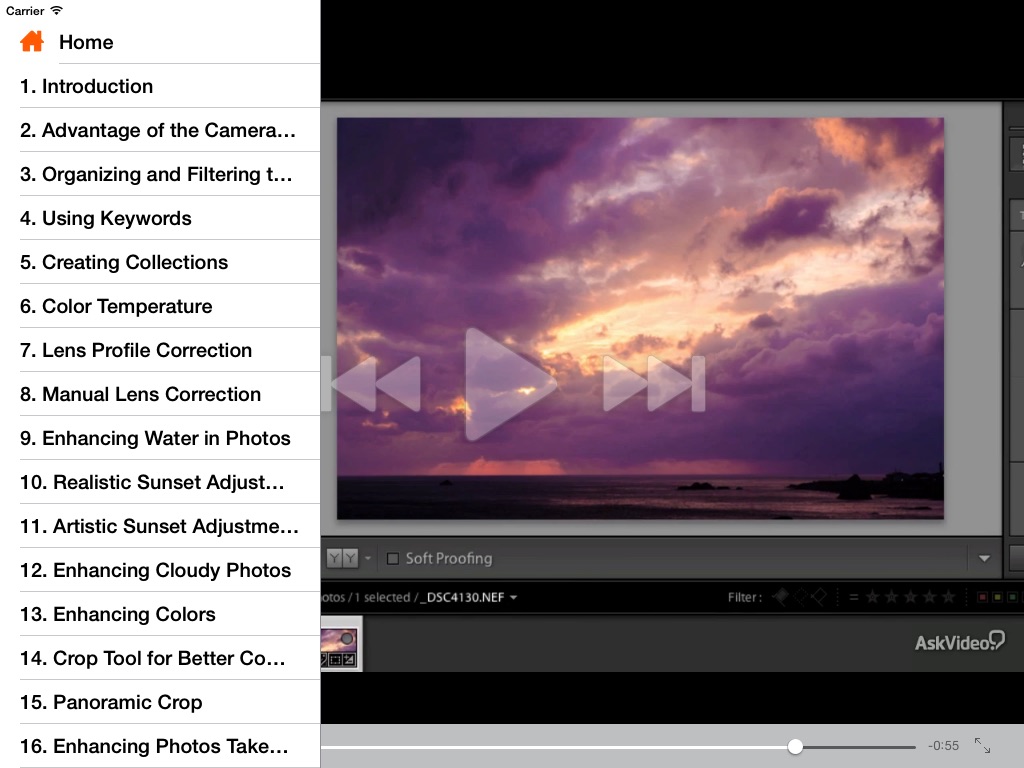Image resolution: width=1024 pixels, height=768 pixels.
Task: Select chapter 2. Advantage of the Camera
Action: tap(160, 130)
